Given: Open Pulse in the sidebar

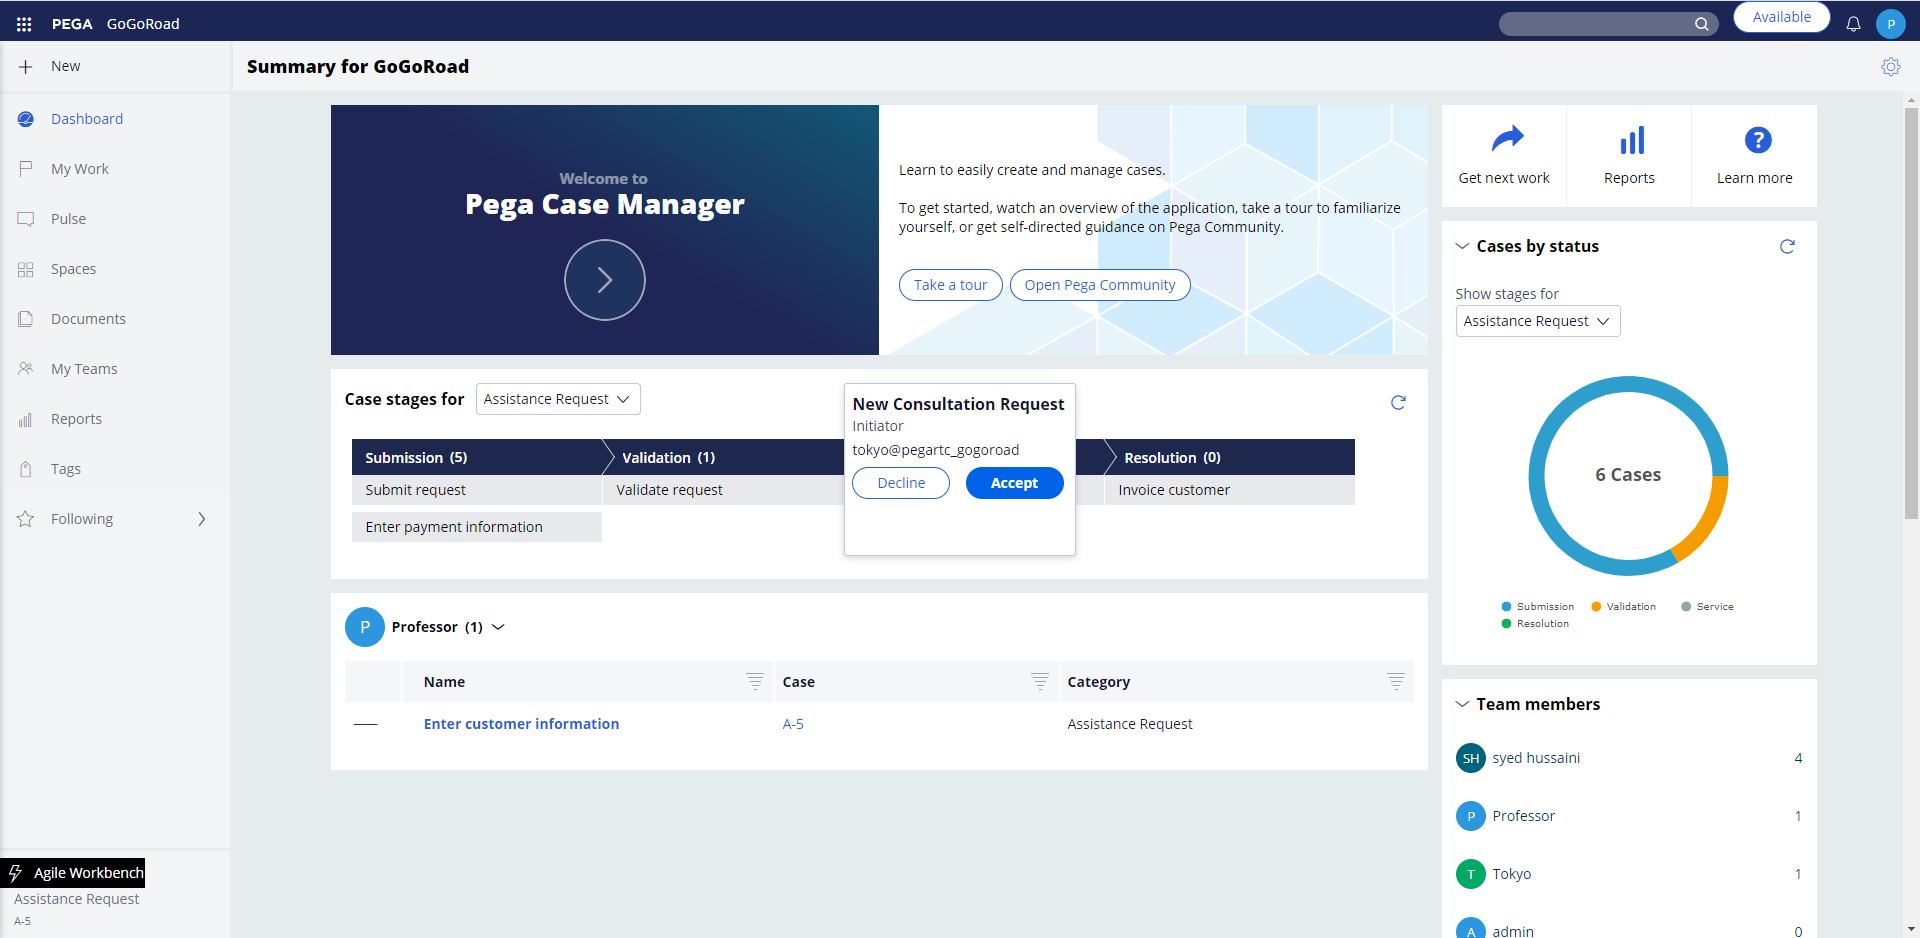Looking at the screenshot, I should click(x=68, y=219).
